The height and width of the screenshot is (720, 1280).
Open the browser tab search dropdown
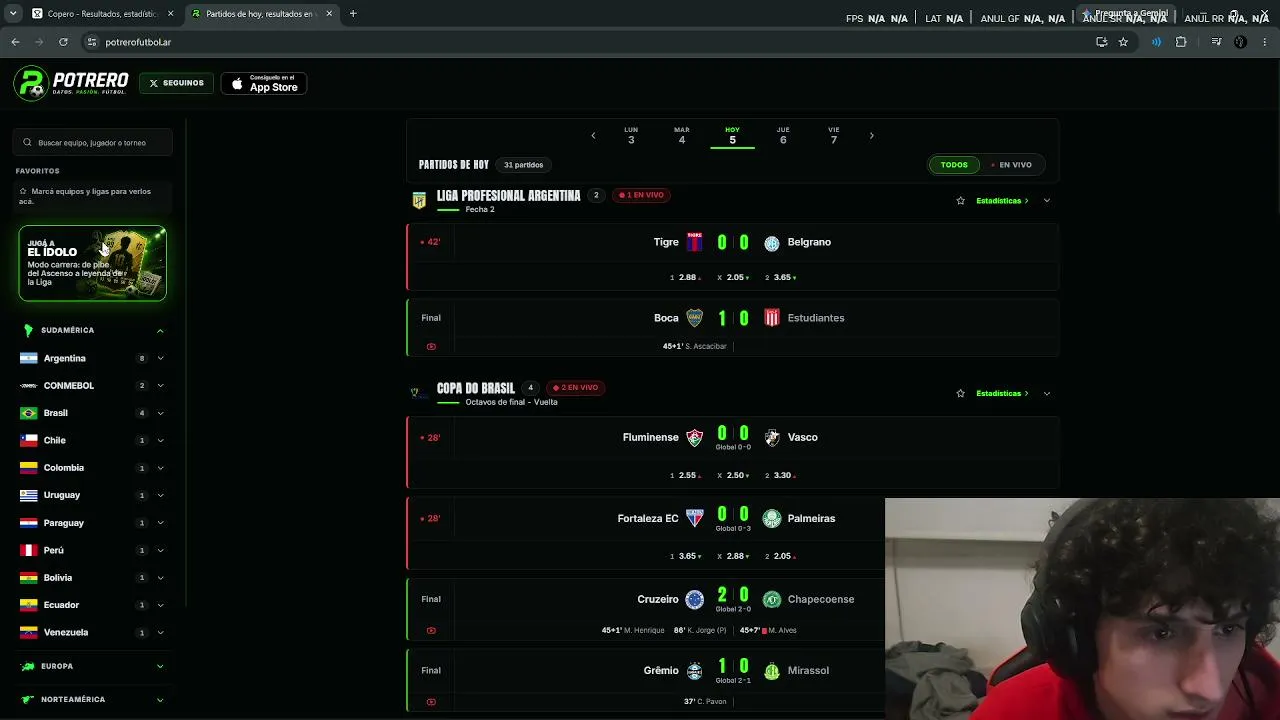tap(13, 14)
